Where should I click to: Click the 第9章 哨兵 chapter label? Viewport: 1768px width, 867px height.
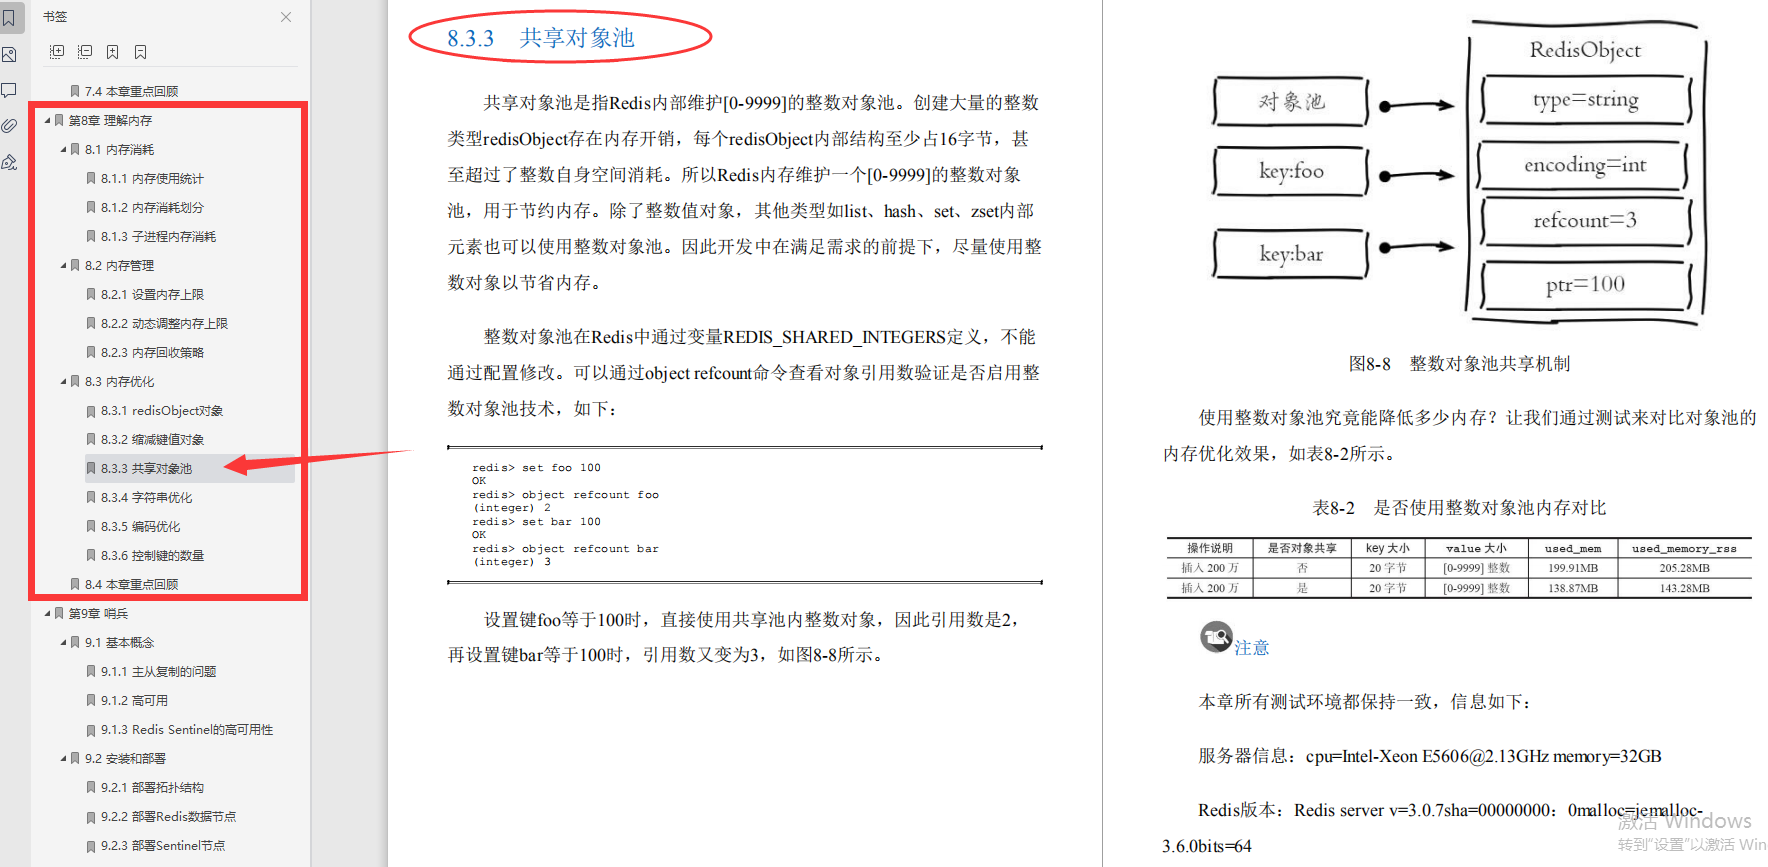[98, 613]
